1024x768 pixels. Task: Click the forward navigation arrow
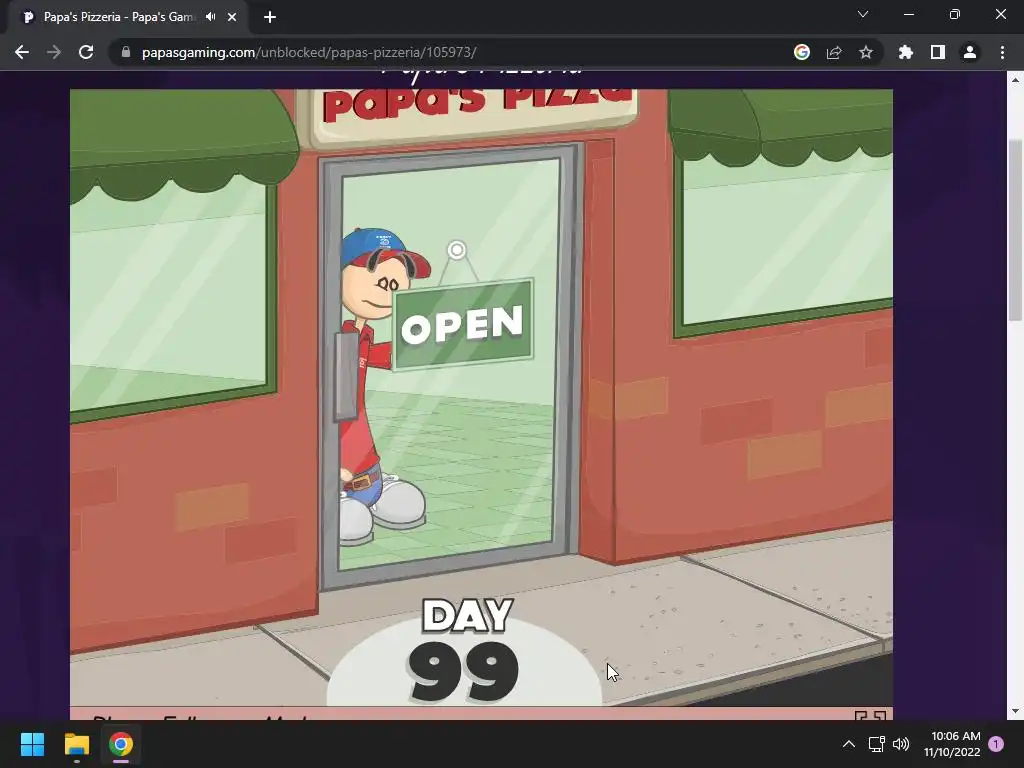coord(54,52)
